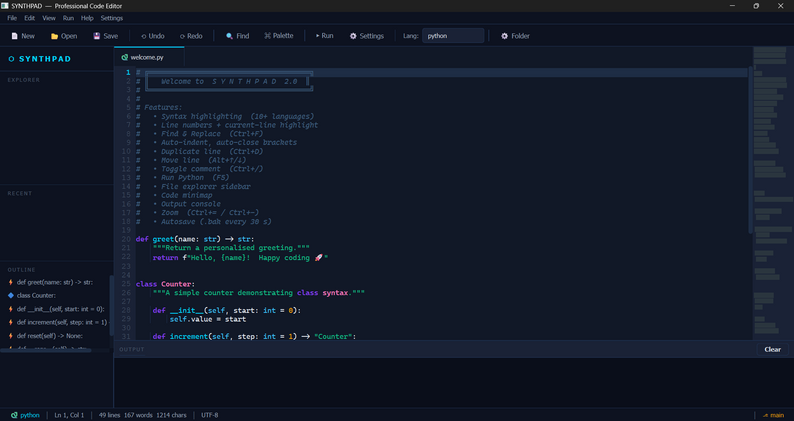The image size is (794, 421).
Task: Open the View menu
Action: click(49, 18)
